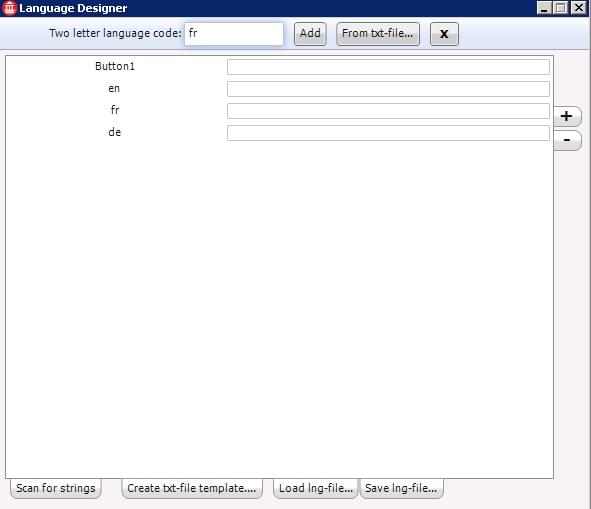Click Scan for strings button
The width and height of the screenshot is (591, 509).
tap(56, 488)
